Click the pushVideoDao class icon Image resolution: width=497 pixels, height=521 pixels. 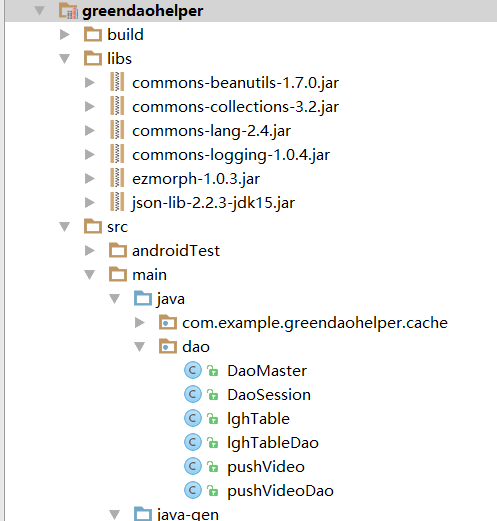click(193, 490)
